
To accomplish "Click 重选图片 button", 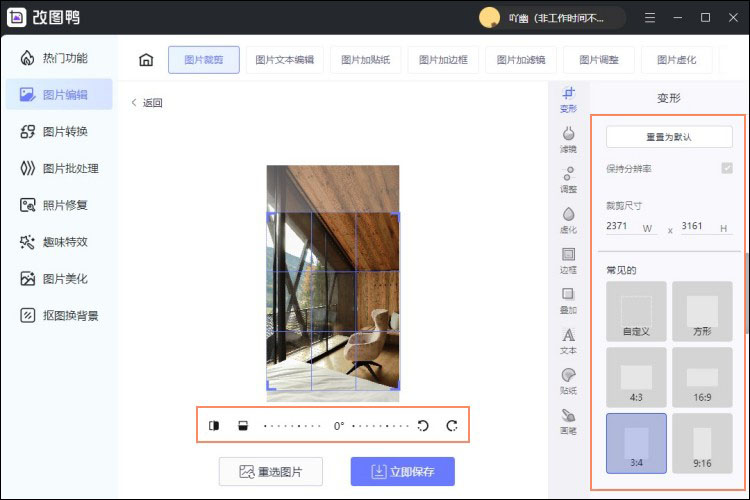I will click(271, 472).
